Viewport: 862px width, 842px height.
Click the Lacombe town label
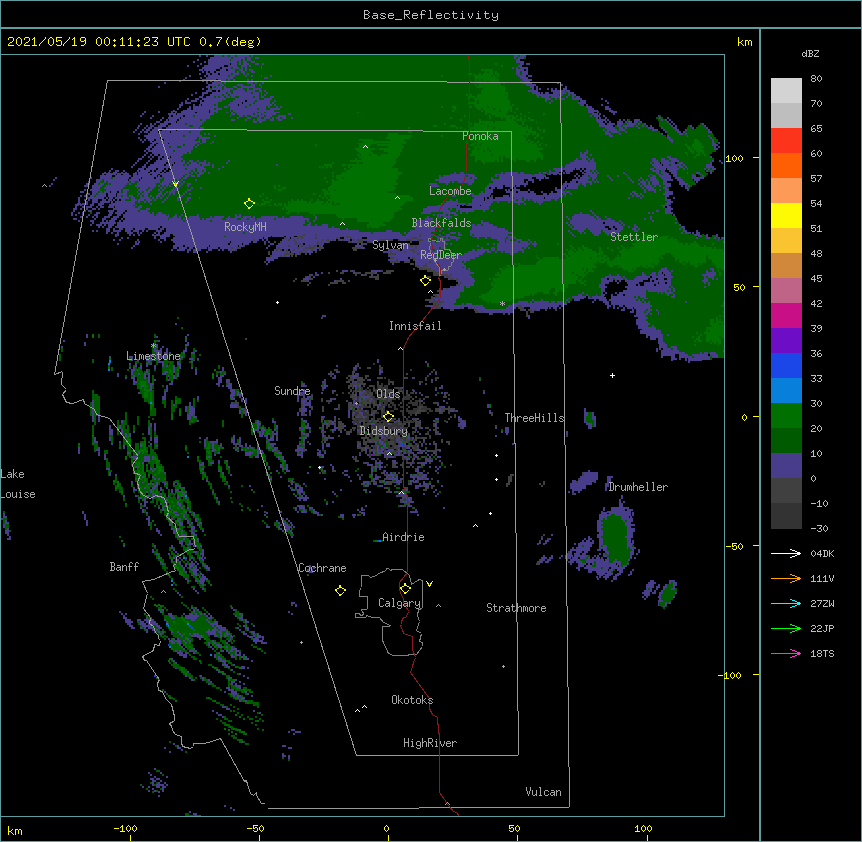click(450, 191)
